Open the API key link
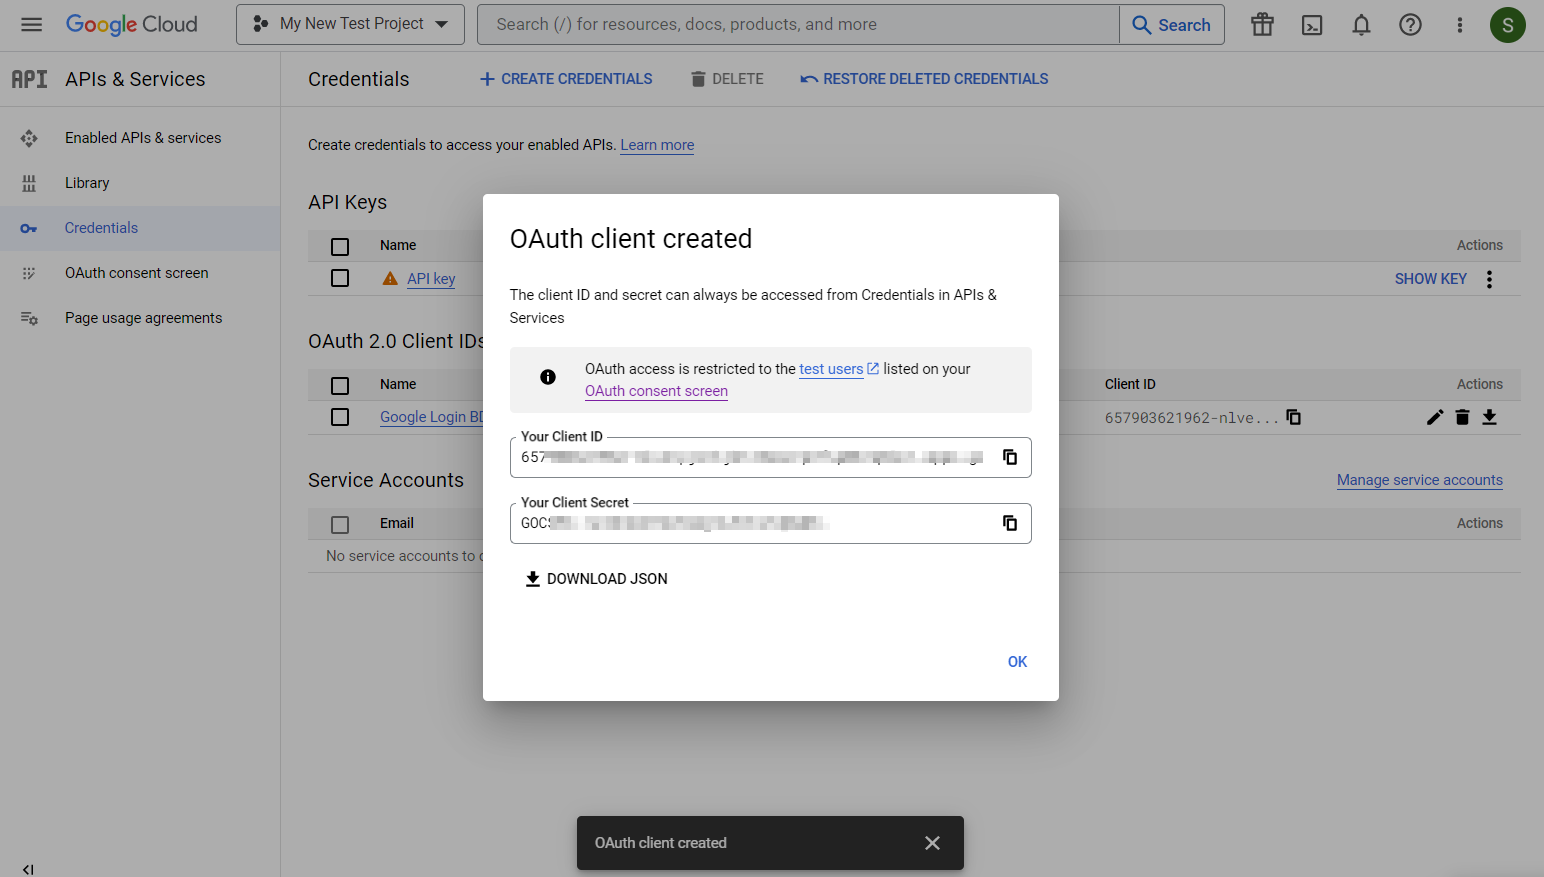 [431, 279]
